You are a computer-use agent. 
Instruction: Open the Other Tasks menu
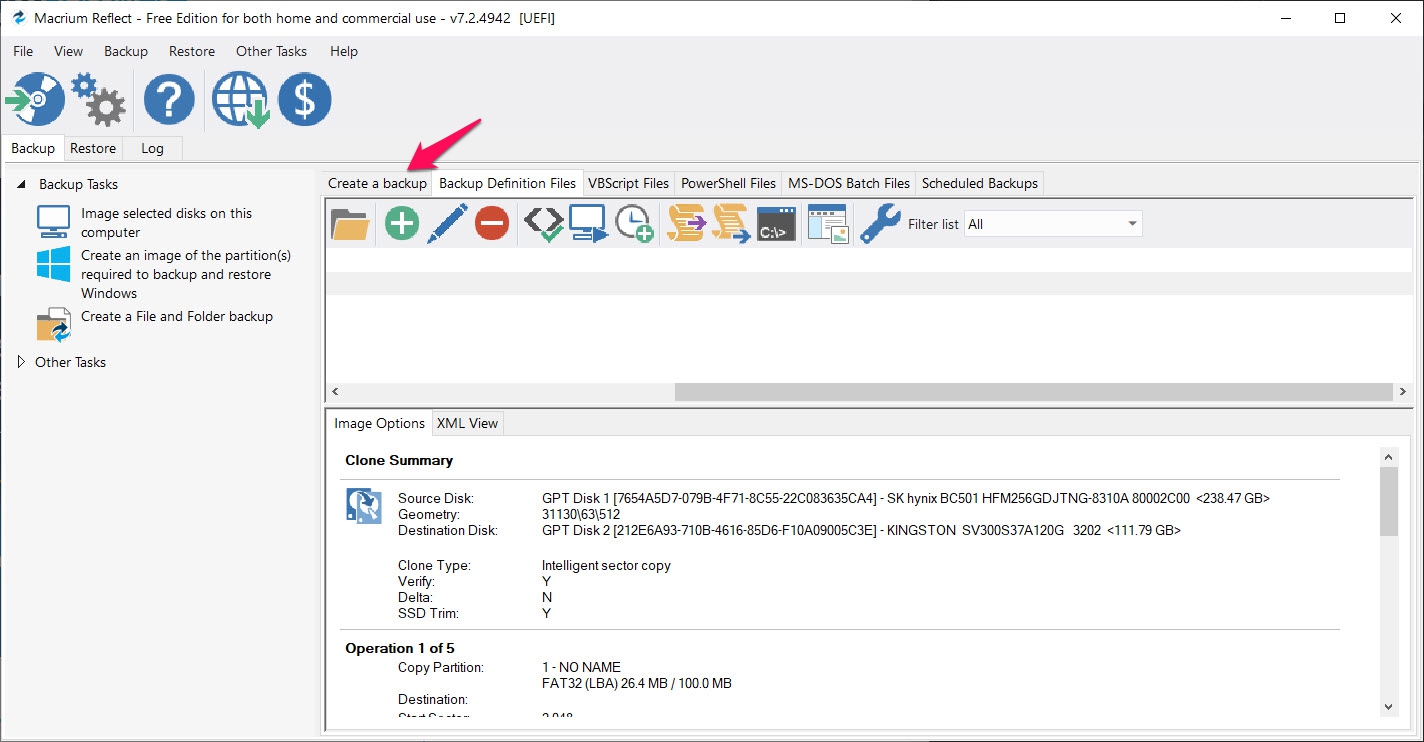272,51
